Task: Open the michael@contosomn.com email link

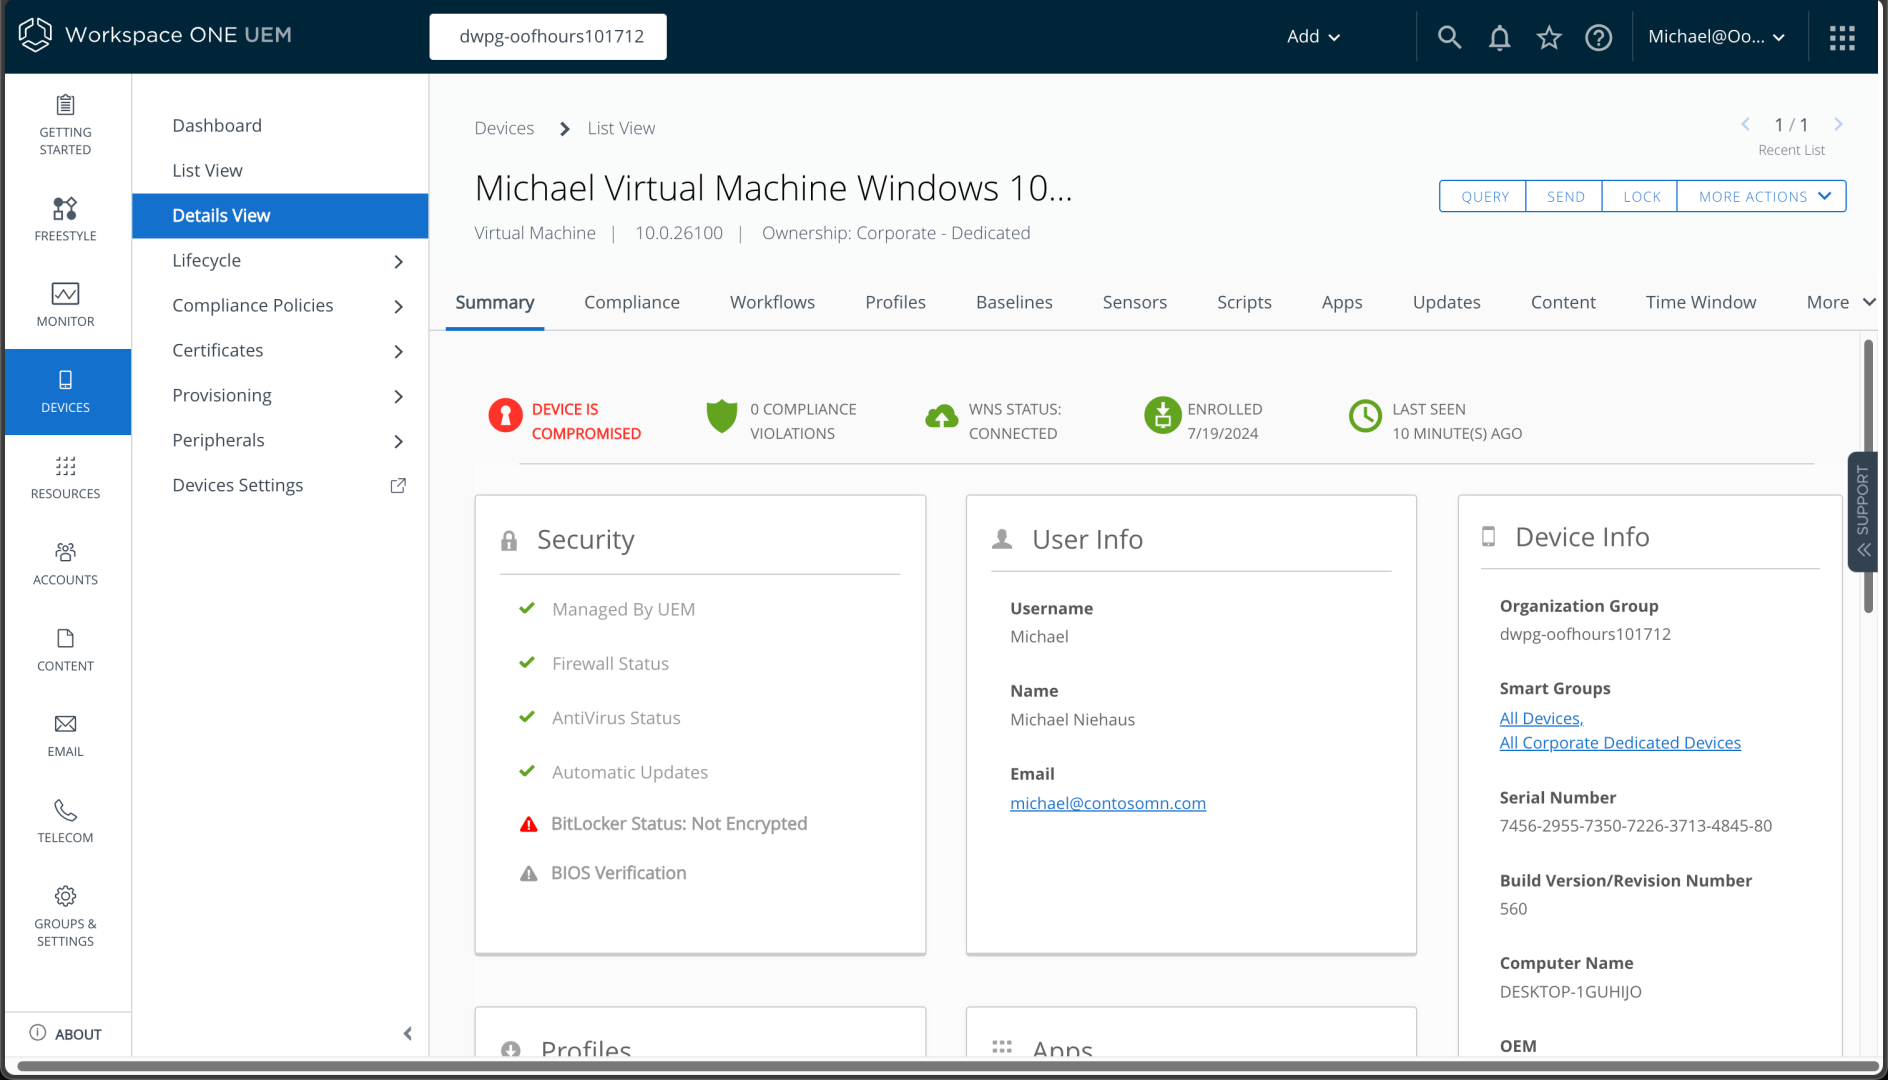Action: [x=1107, y=803]
